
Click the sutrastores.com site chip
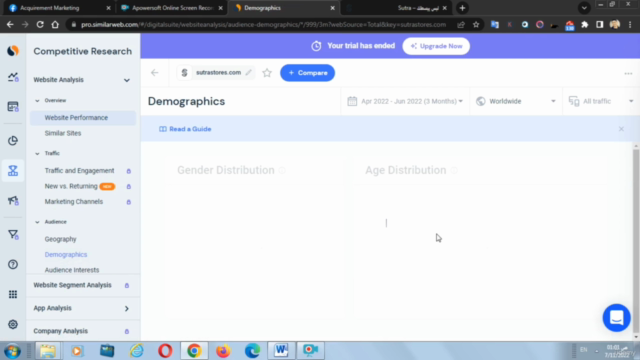(216, 73)
